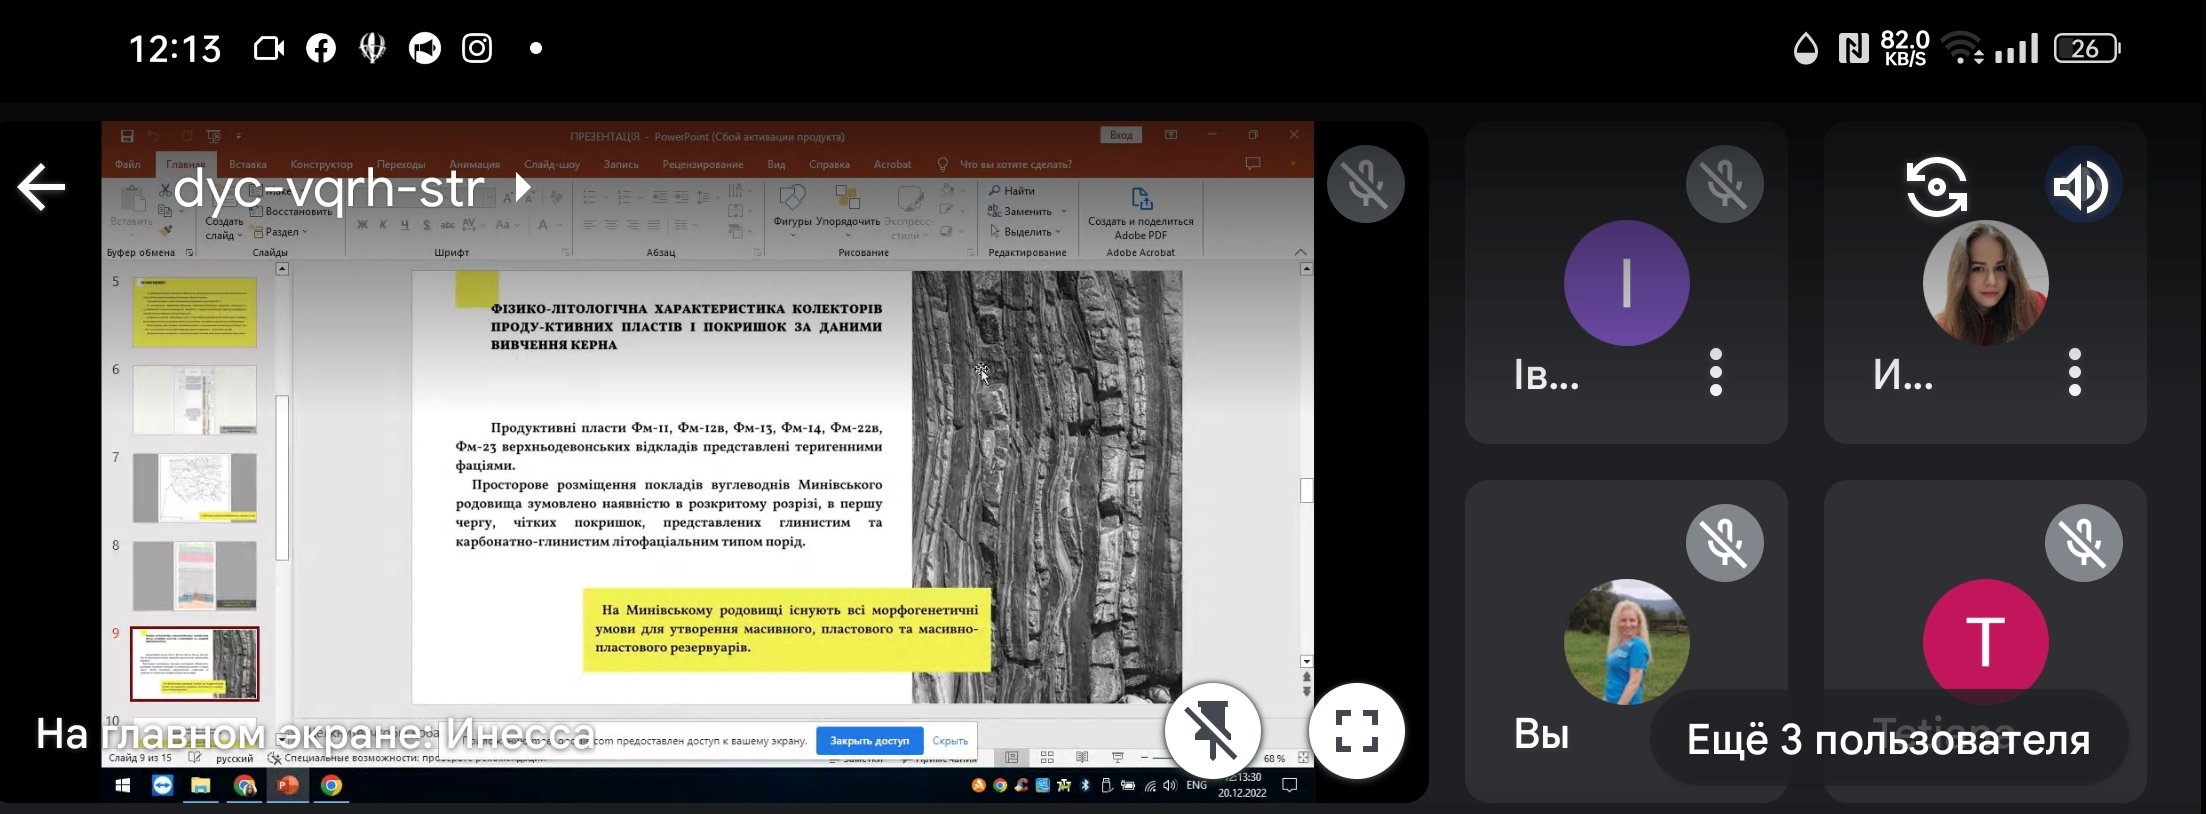2206x814 pixels.
Task: Switch to the Слайд-шоу ribbon tab
Action: coord(551,164)
